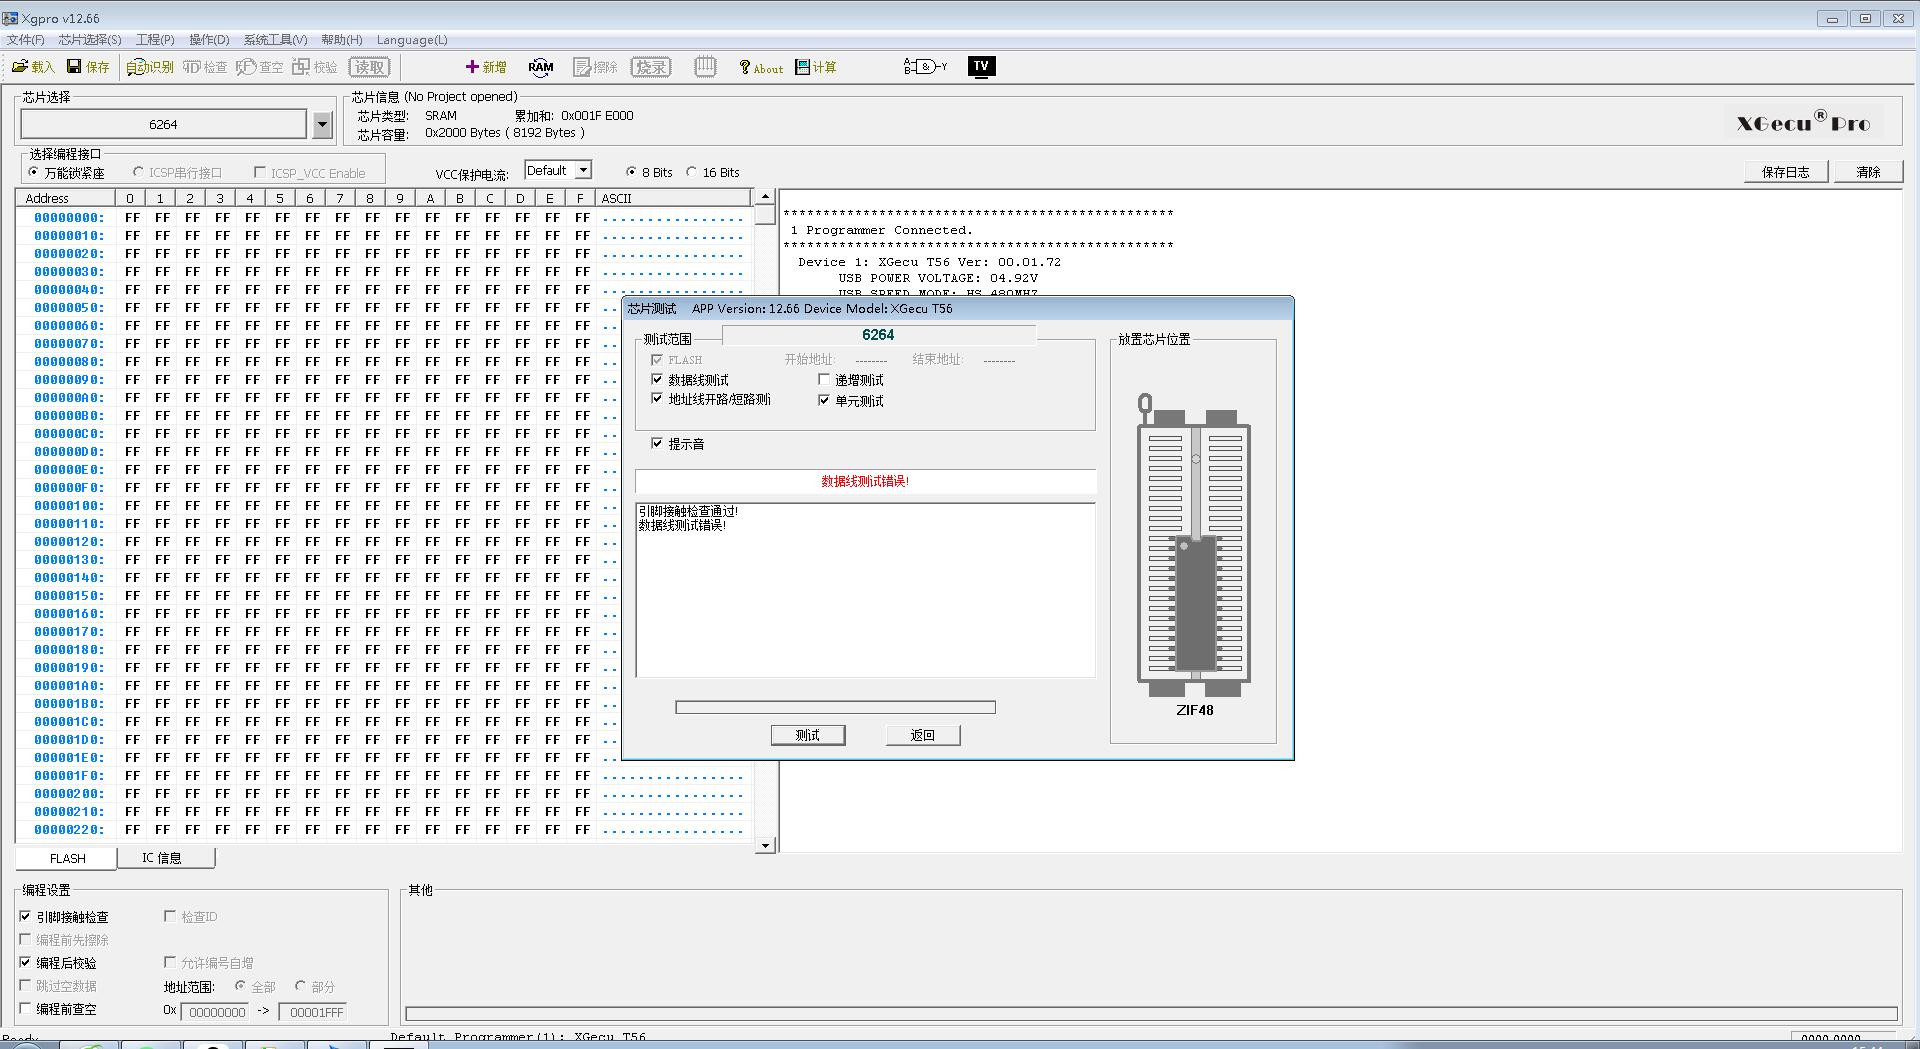Screen dimensions: 1920x1049
Task: Uncheck the 提示音 sound checkbox
Action: 657,443
